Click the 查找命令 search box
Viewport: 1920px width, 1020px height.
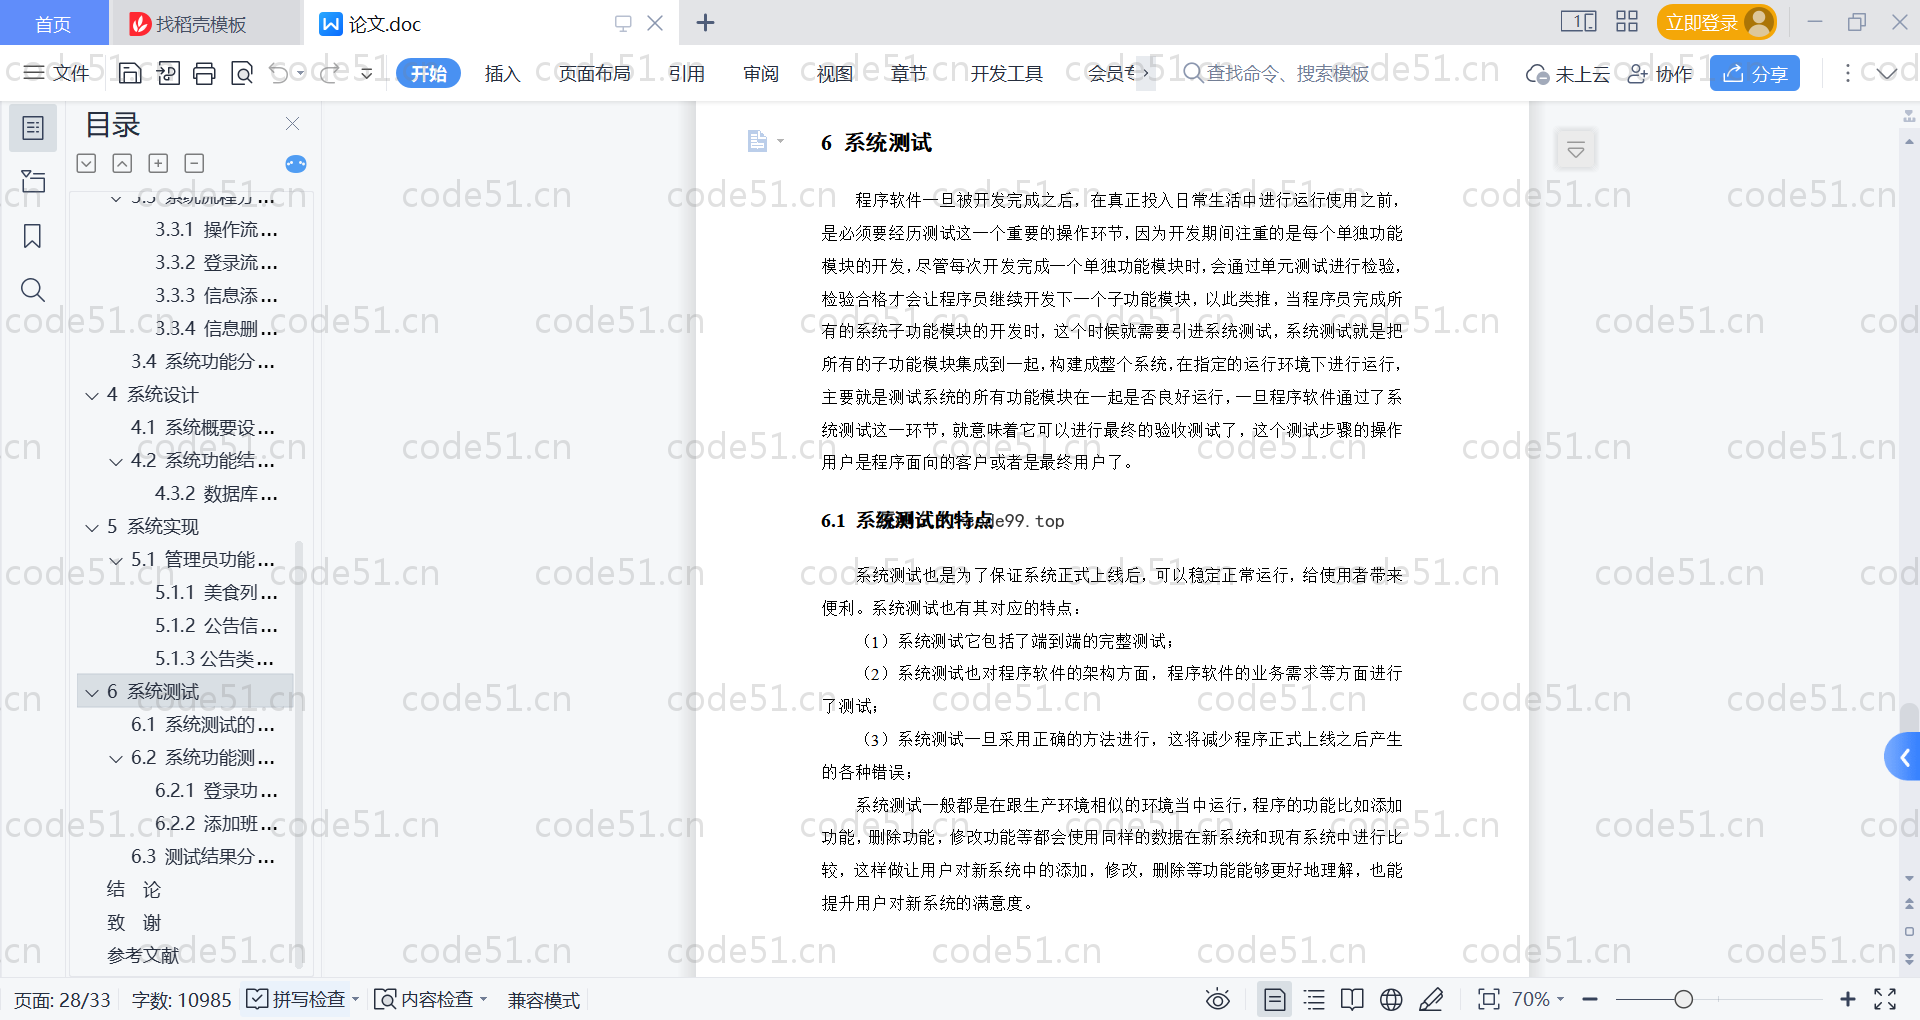click(x=1276, y=73)
